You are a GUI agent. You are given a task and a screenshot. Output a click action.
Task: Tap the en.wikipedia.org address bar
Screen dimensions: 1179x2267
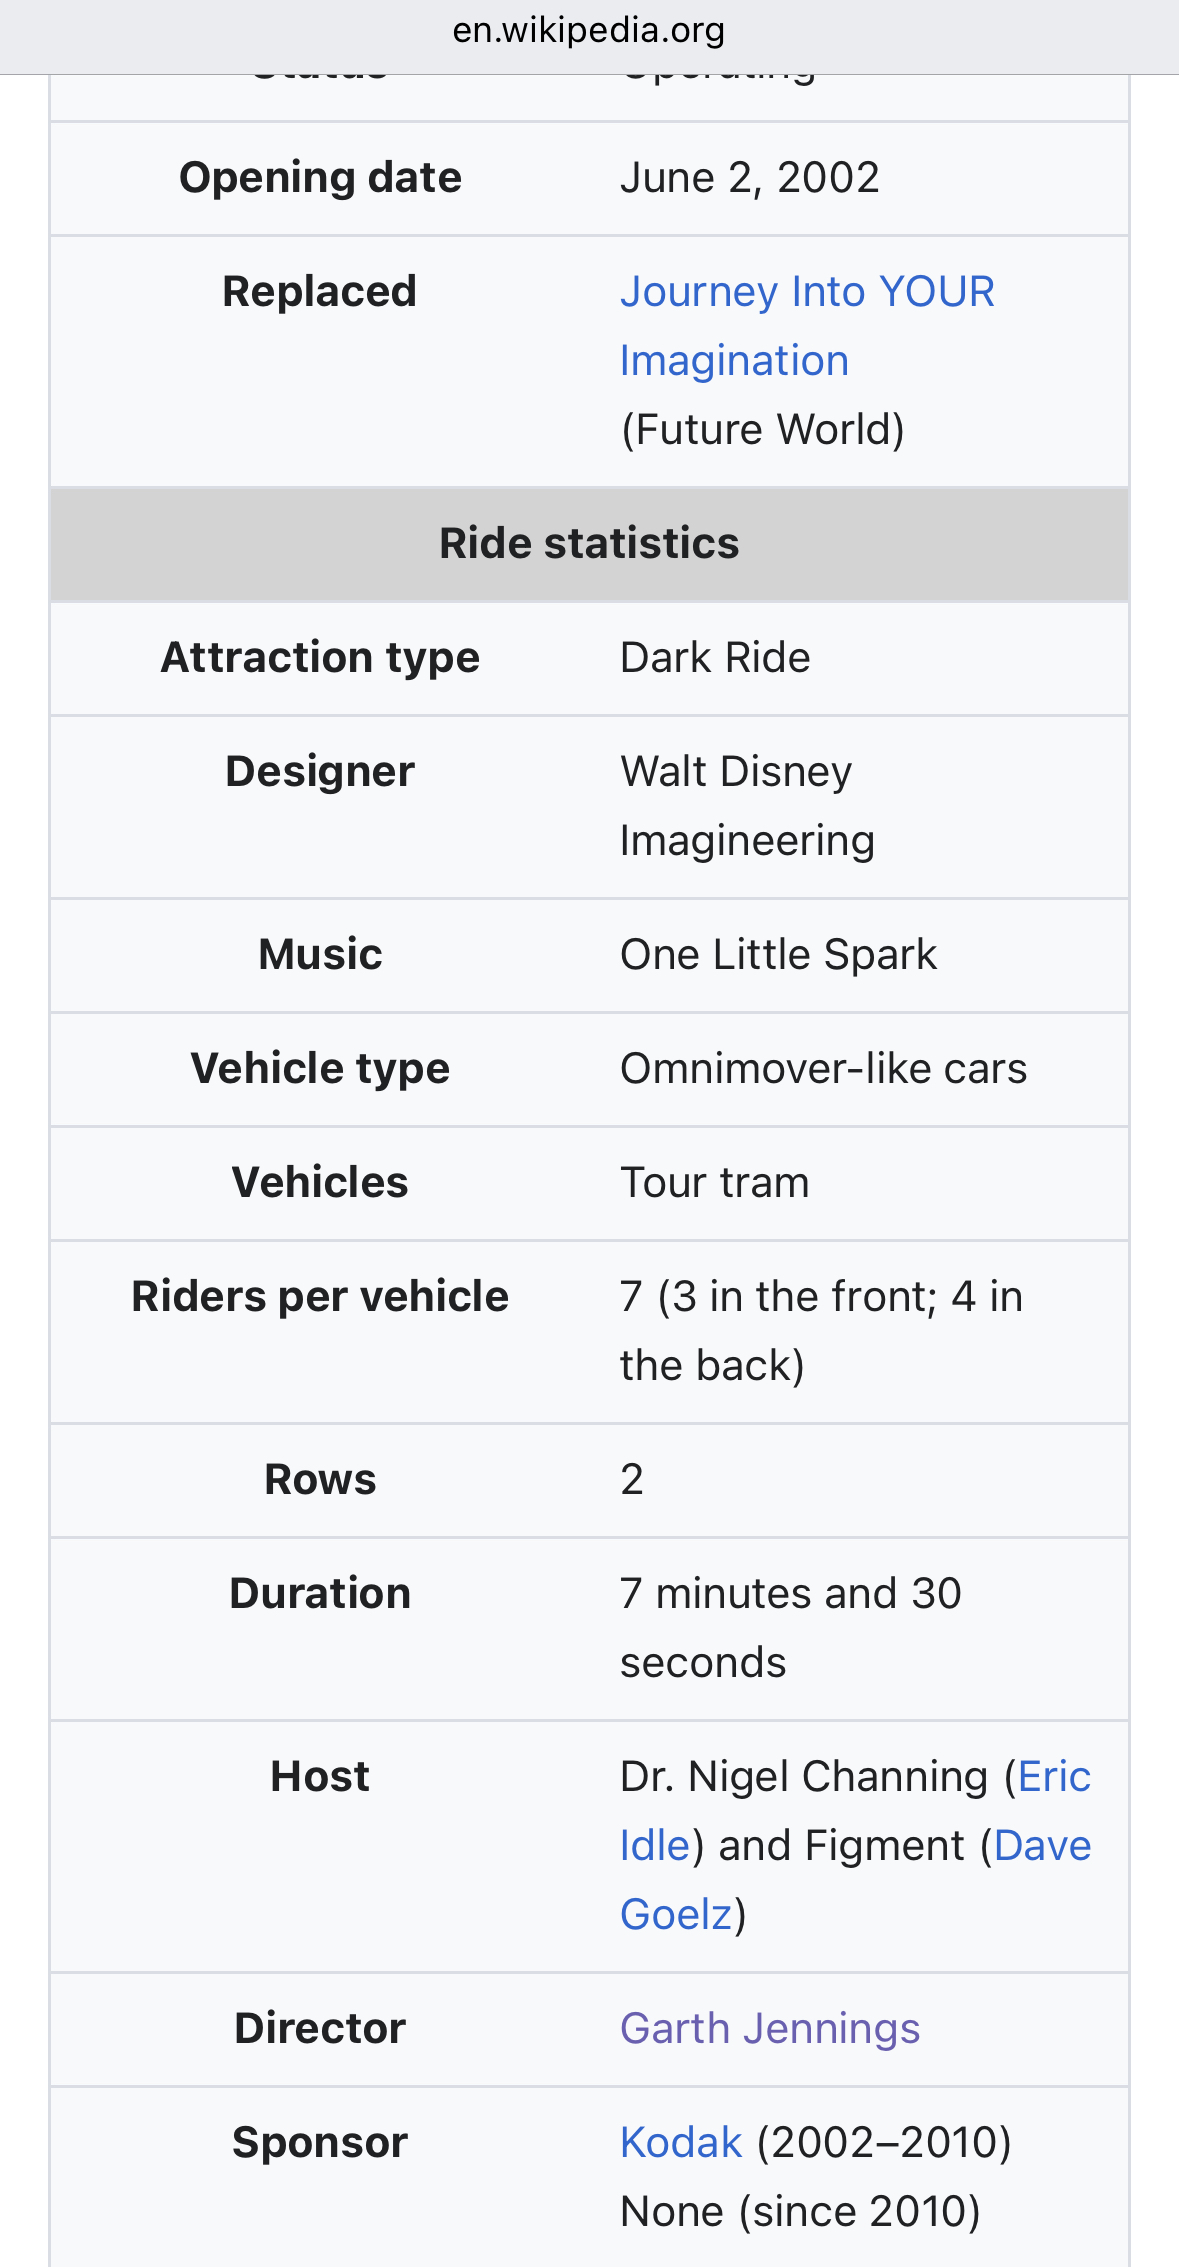[x=589, y=31]
